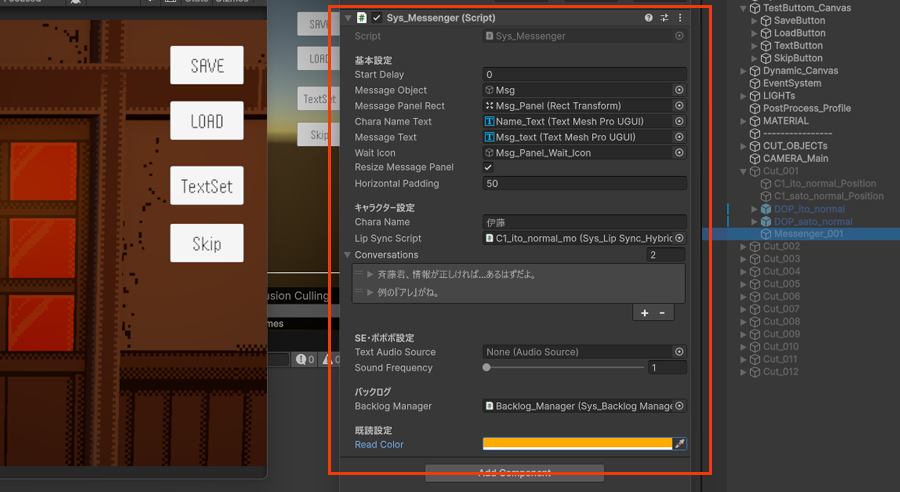Collapse the Sys_Messenger component foldout

pos(348,18)
